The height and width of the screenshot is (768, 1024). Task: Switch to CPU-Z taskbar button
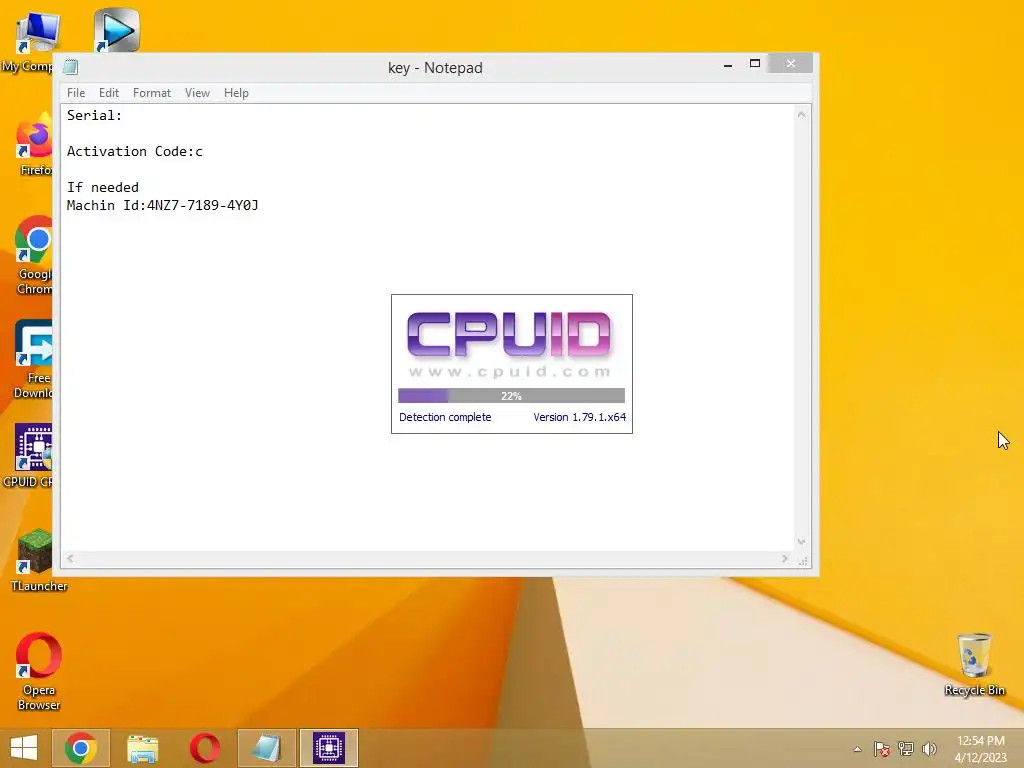pyautogui.click(x=328, y=748)
